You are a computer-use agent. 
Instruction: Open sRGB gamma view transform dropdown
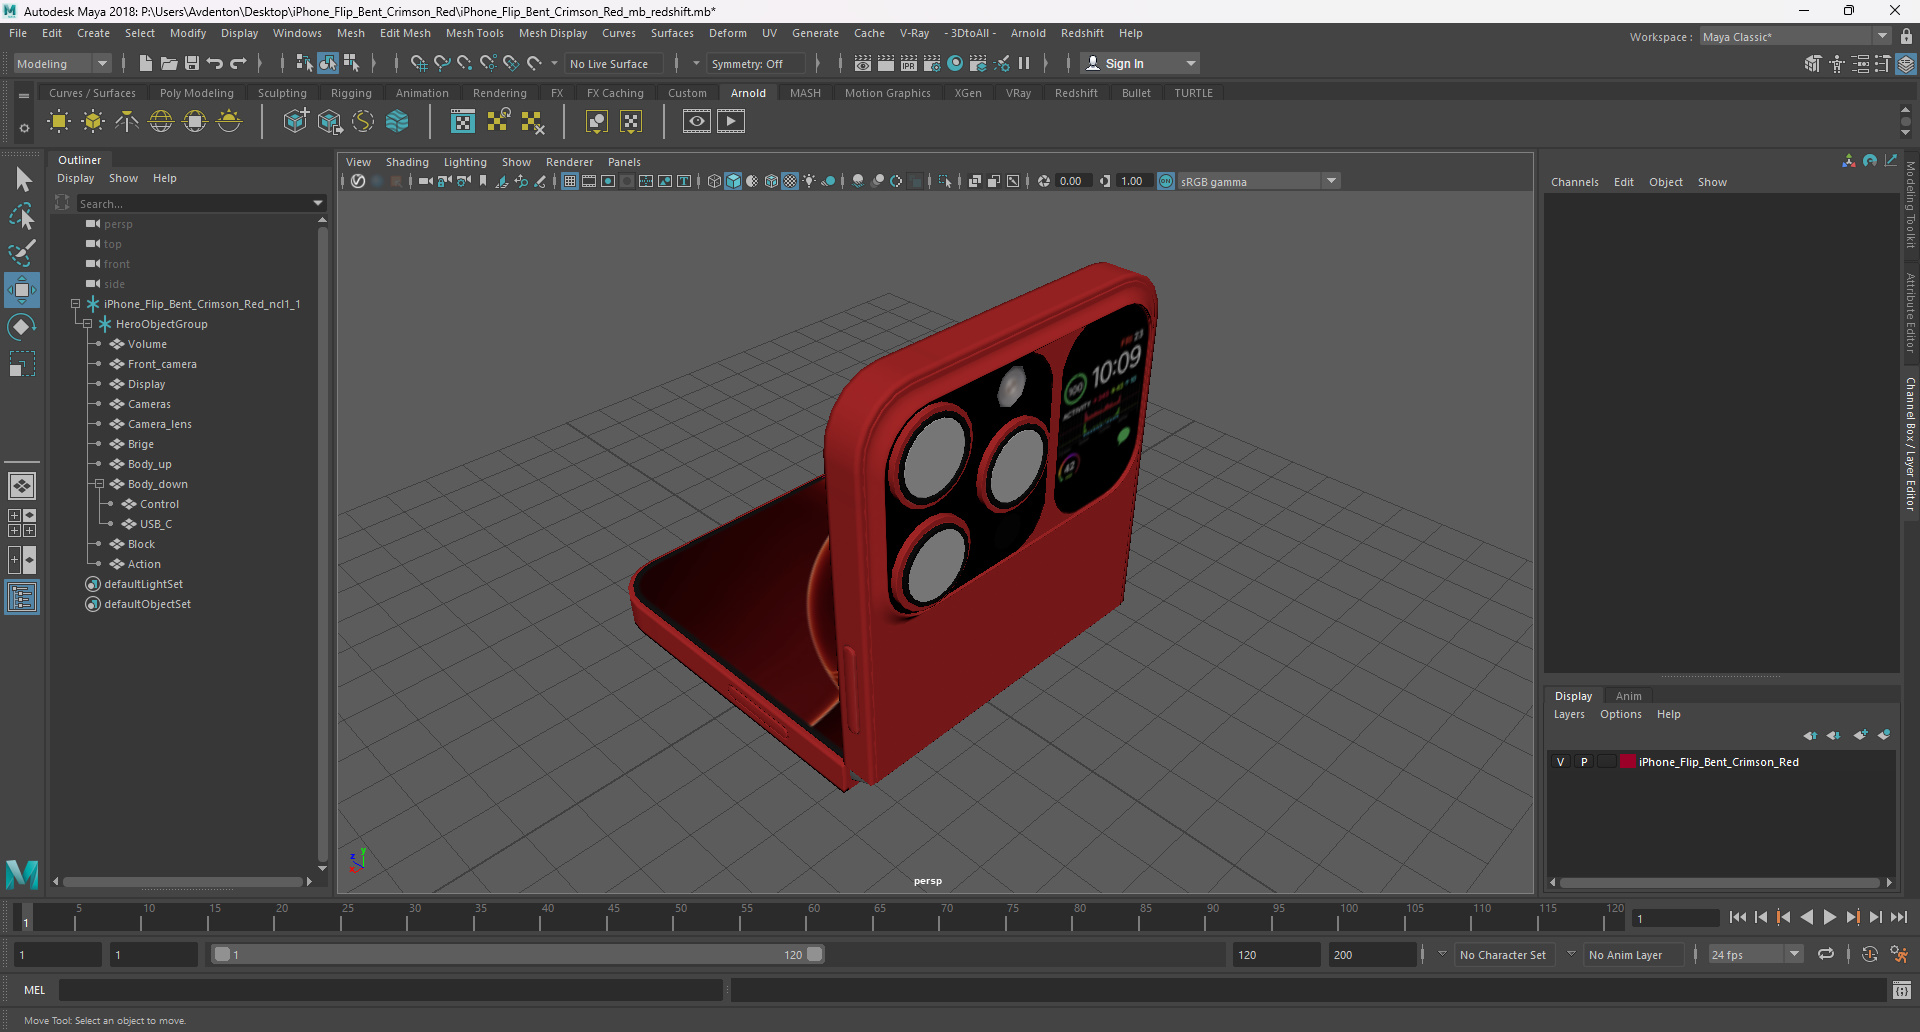pos(1331,181)
